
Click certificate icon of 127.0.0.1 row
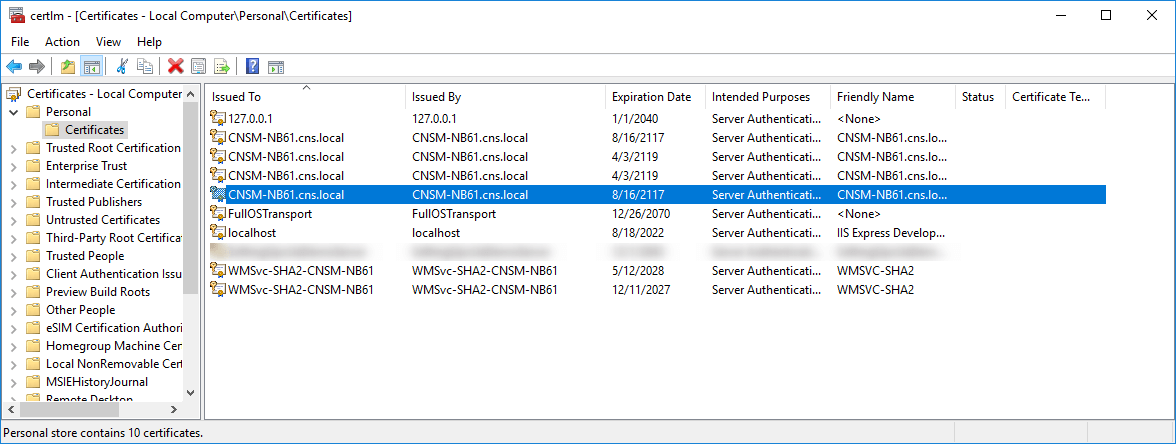(x=218, y=118)
